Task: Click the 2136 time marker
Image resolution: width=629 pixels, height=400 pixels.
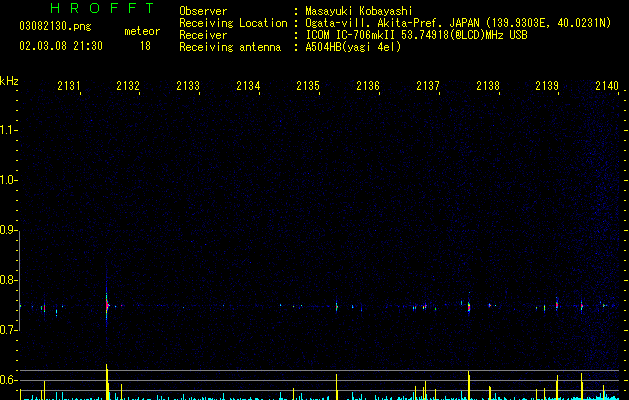Action: point(368,85)
